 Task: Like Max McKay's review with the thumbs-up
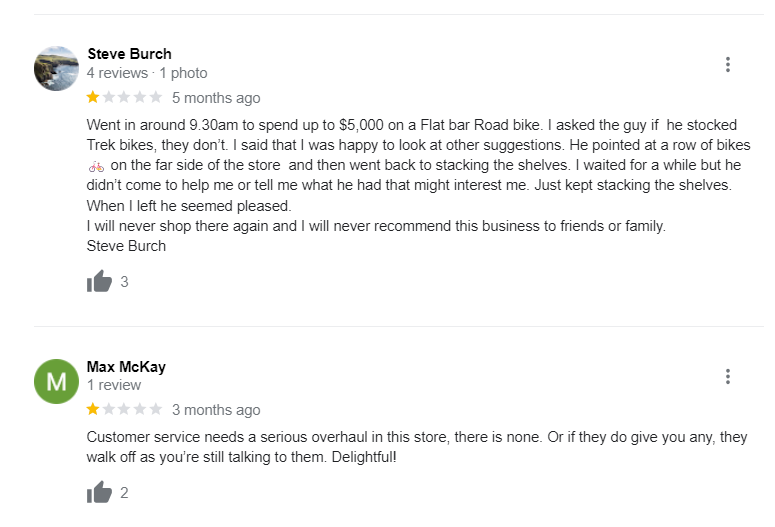(99, 492)
